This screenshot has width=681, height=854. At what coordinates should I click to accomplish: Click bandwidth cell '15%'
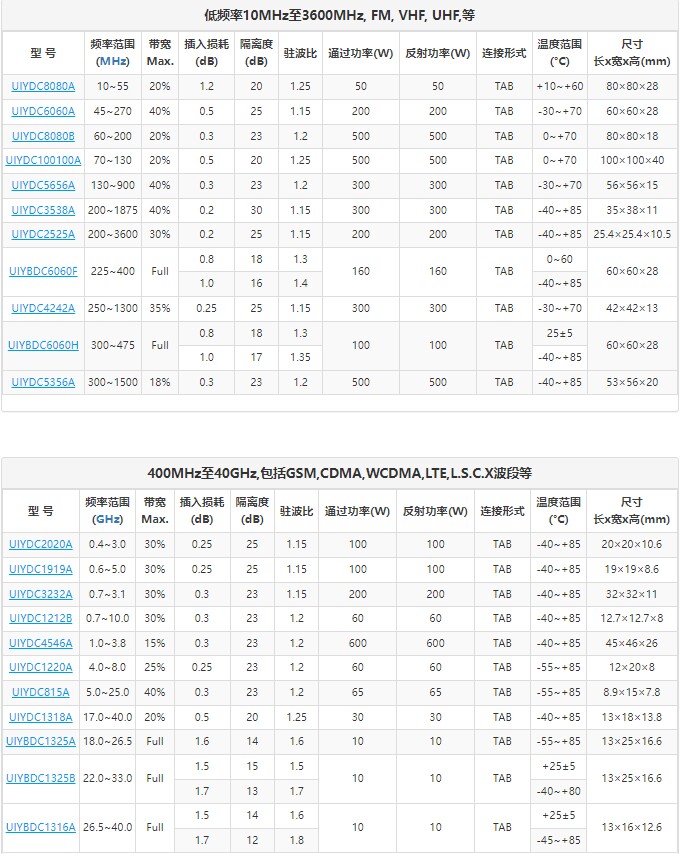155,643
